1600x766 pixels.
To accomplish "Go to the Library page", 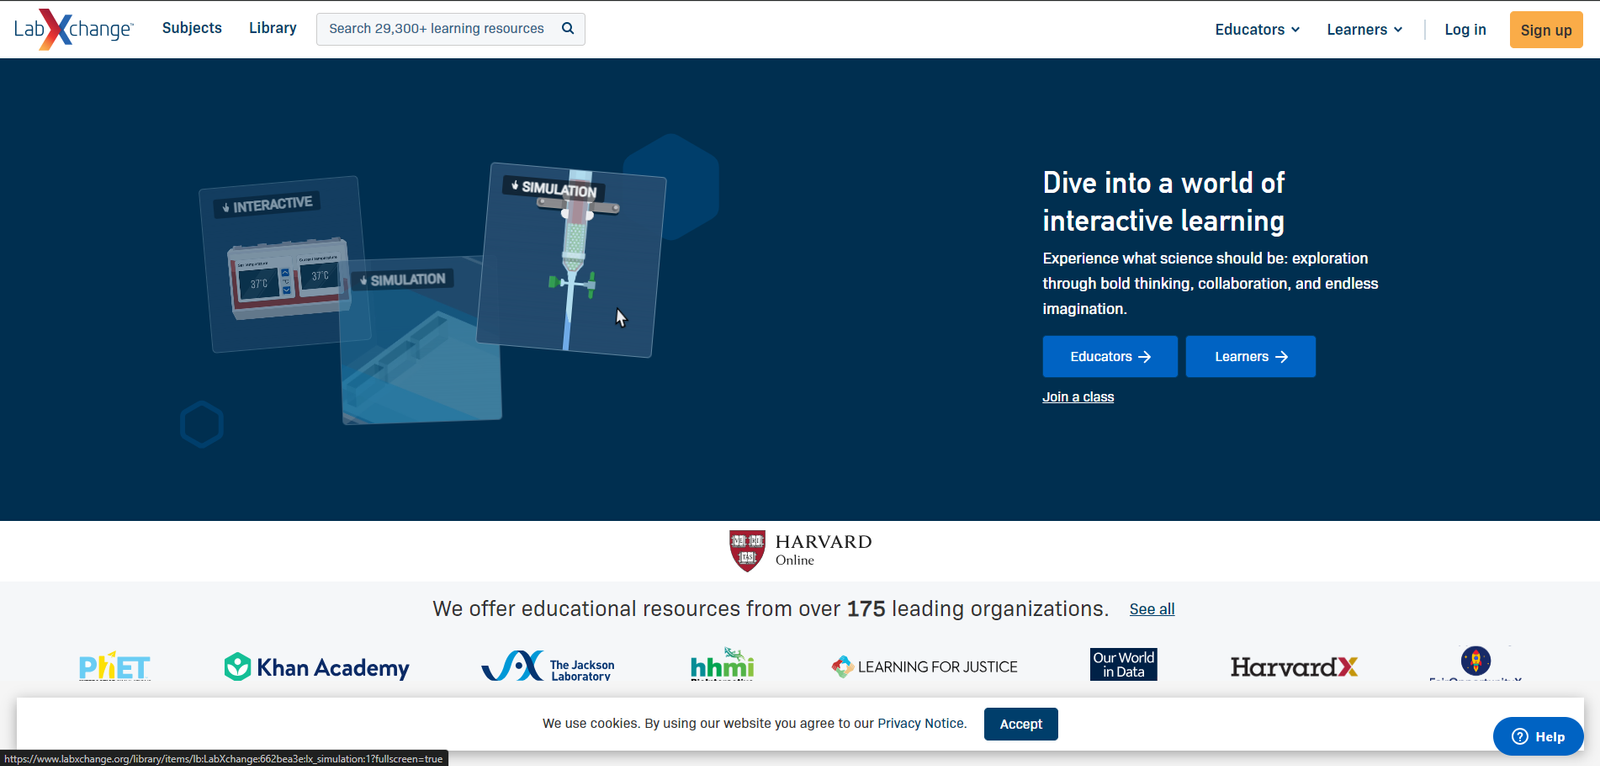I will [x=273, y=28].
